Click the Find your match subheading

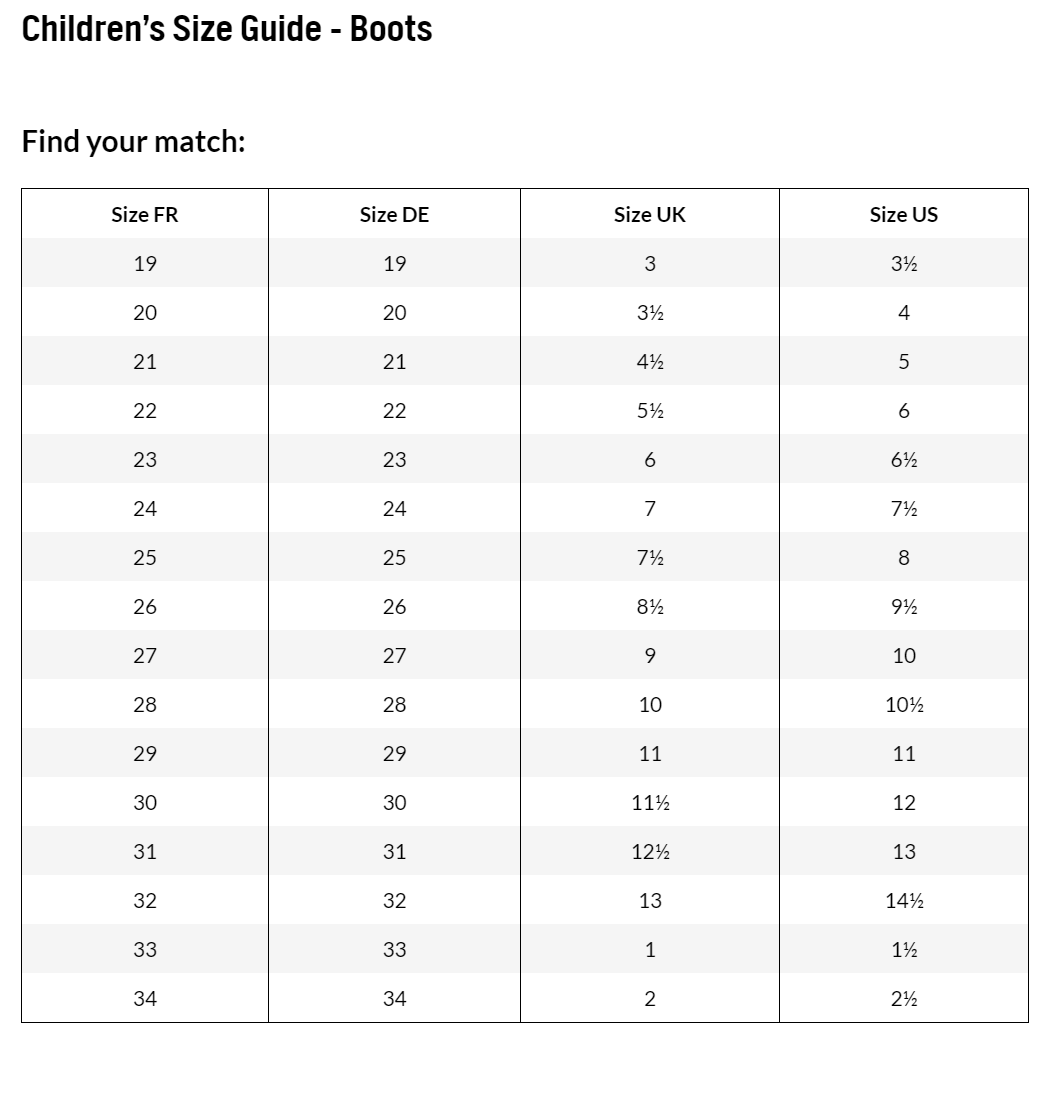click(133, 141)
